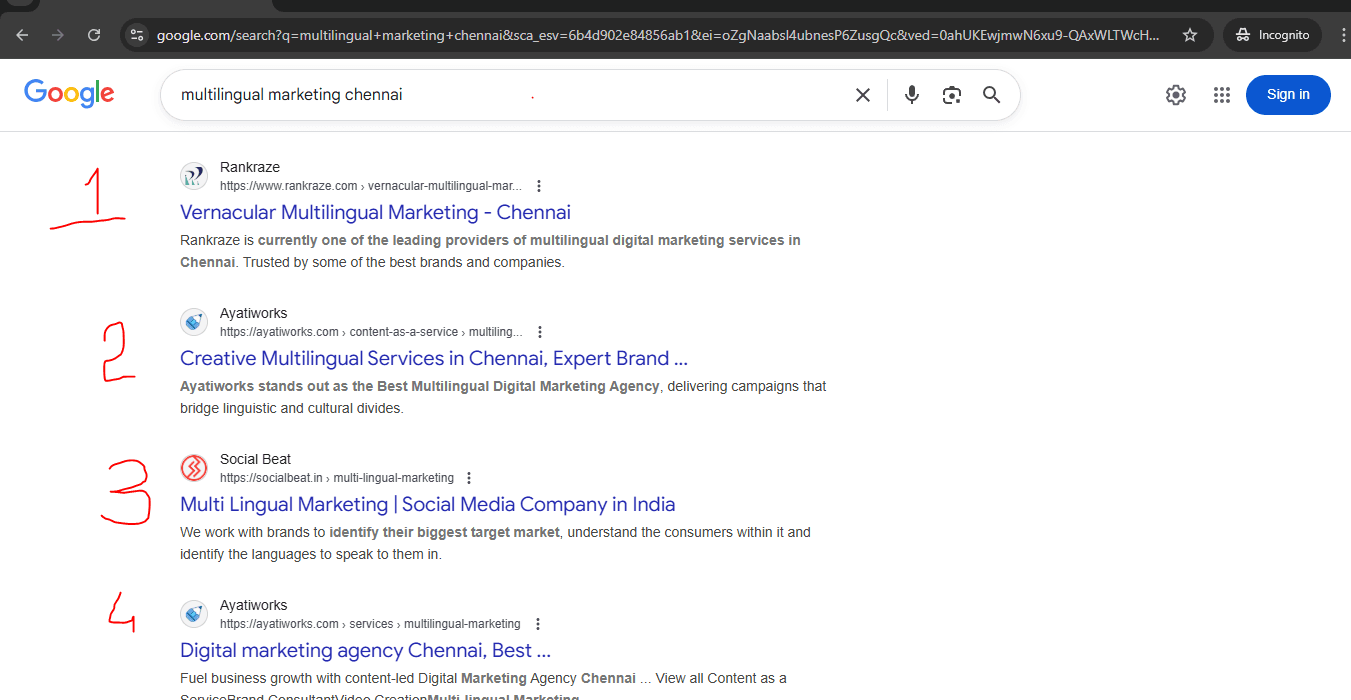Click the Social Beat site favicon
This screenshot has height=700, width=1351.
click(x=193, y=467)
